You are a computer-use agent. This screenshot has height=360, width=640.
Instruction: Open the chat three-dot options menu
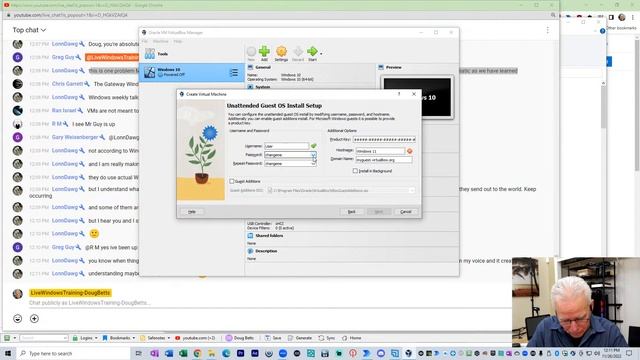coord(548,30)
